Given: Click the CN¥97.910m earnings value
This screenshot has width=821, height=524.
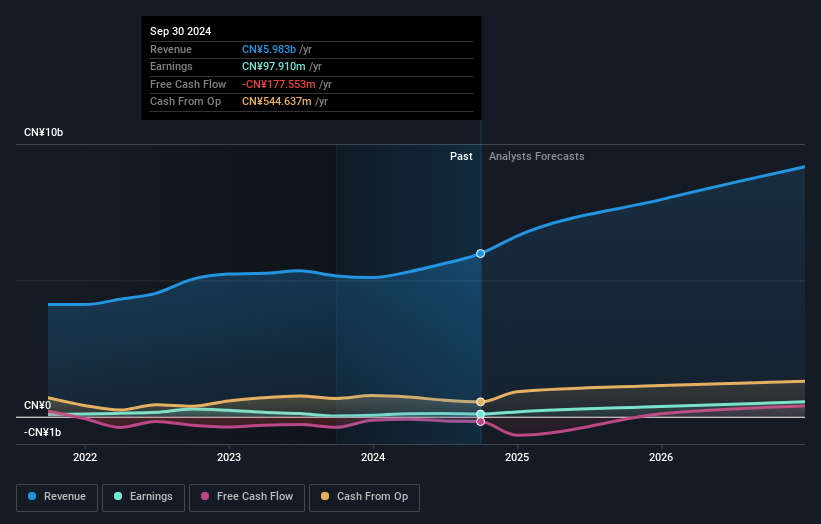Looking at the screenshot, I should 273,66.
